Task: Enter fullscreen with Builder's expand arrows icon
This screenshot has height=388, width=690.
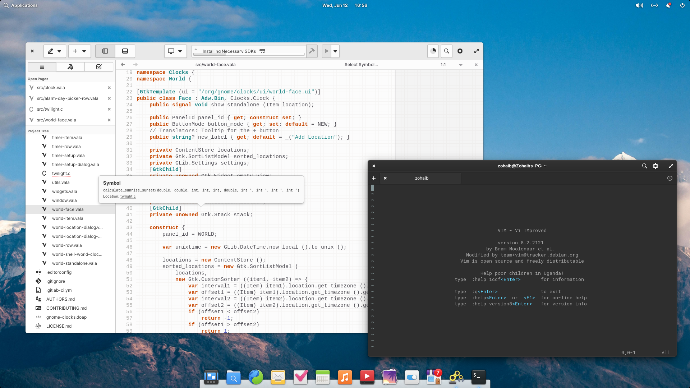Action: pyautogui.click(x=476, y=51)
